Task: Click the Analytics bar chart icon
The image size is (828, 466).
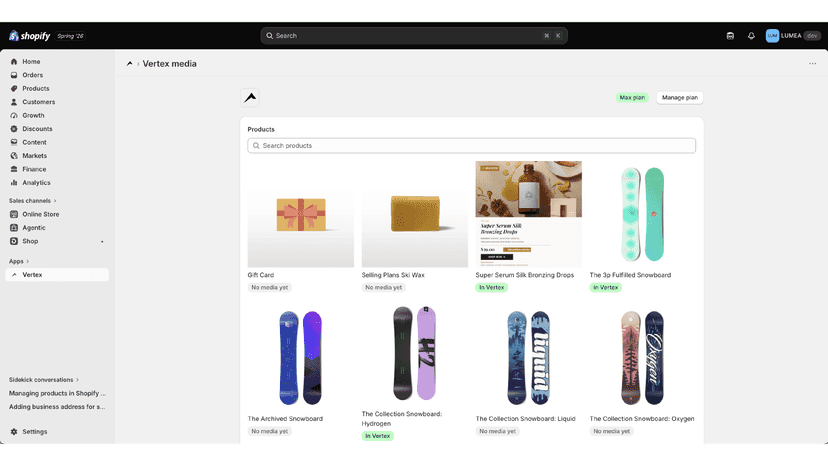Action: click(14, 183)
